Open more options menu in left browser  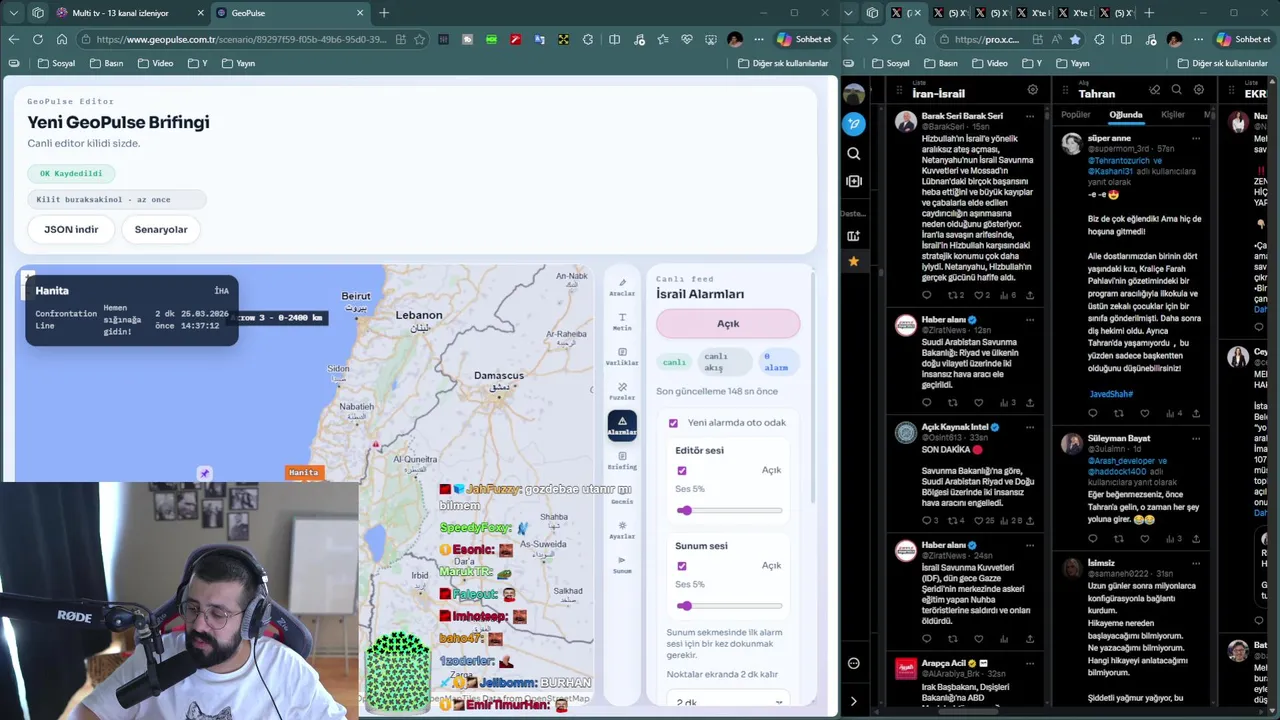coord(759,39)
